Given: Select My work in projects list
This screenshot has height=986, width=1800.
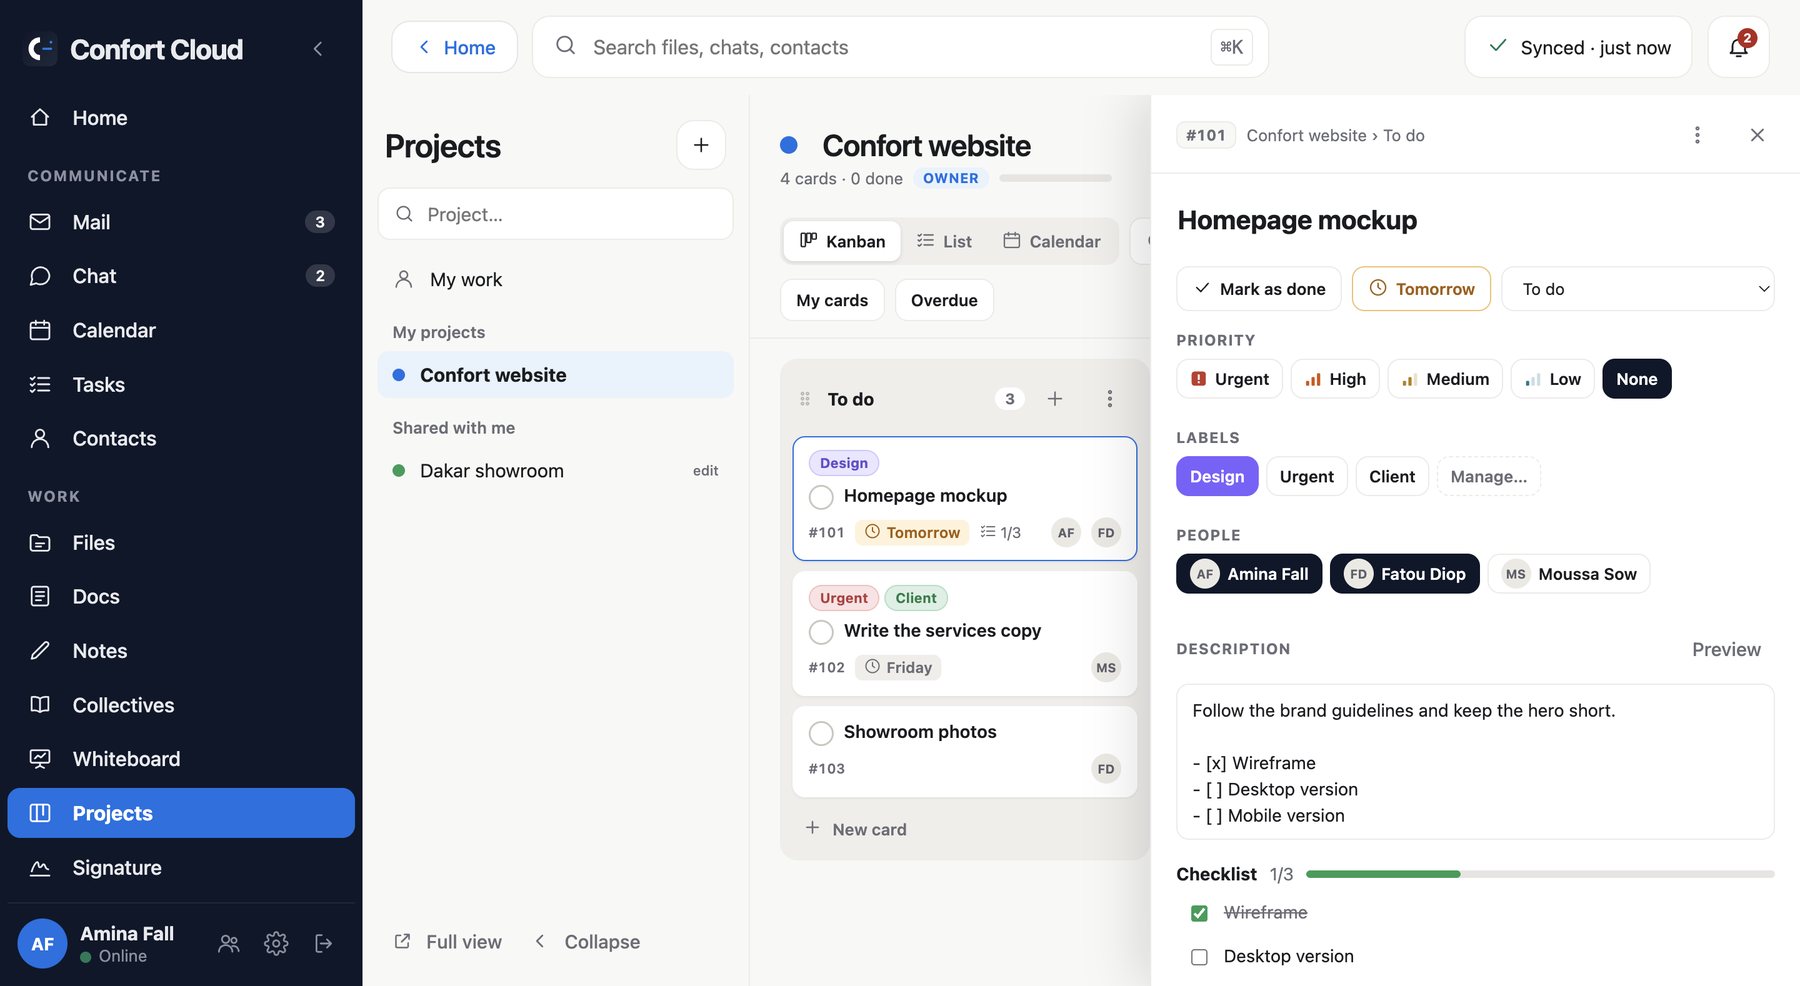Looking at the screenshot, I should (555, 280).
